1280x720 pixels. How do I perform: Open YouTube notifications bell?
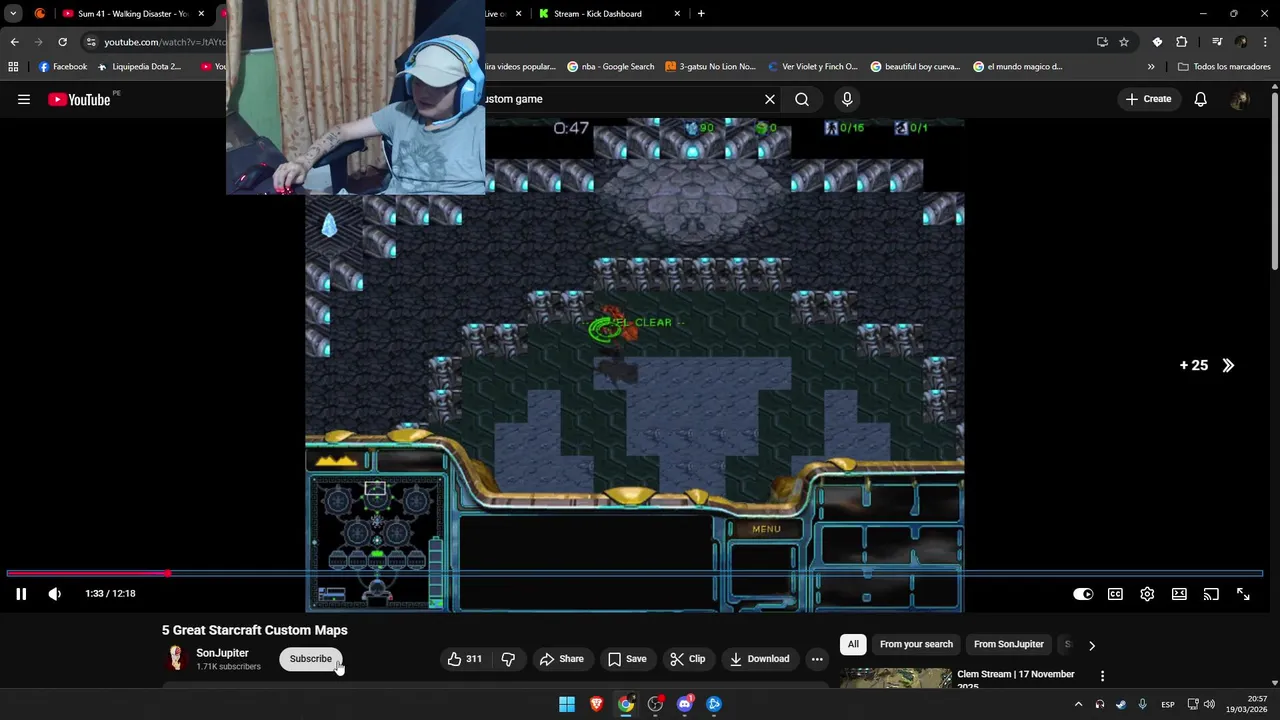[x=1200, y=99]
